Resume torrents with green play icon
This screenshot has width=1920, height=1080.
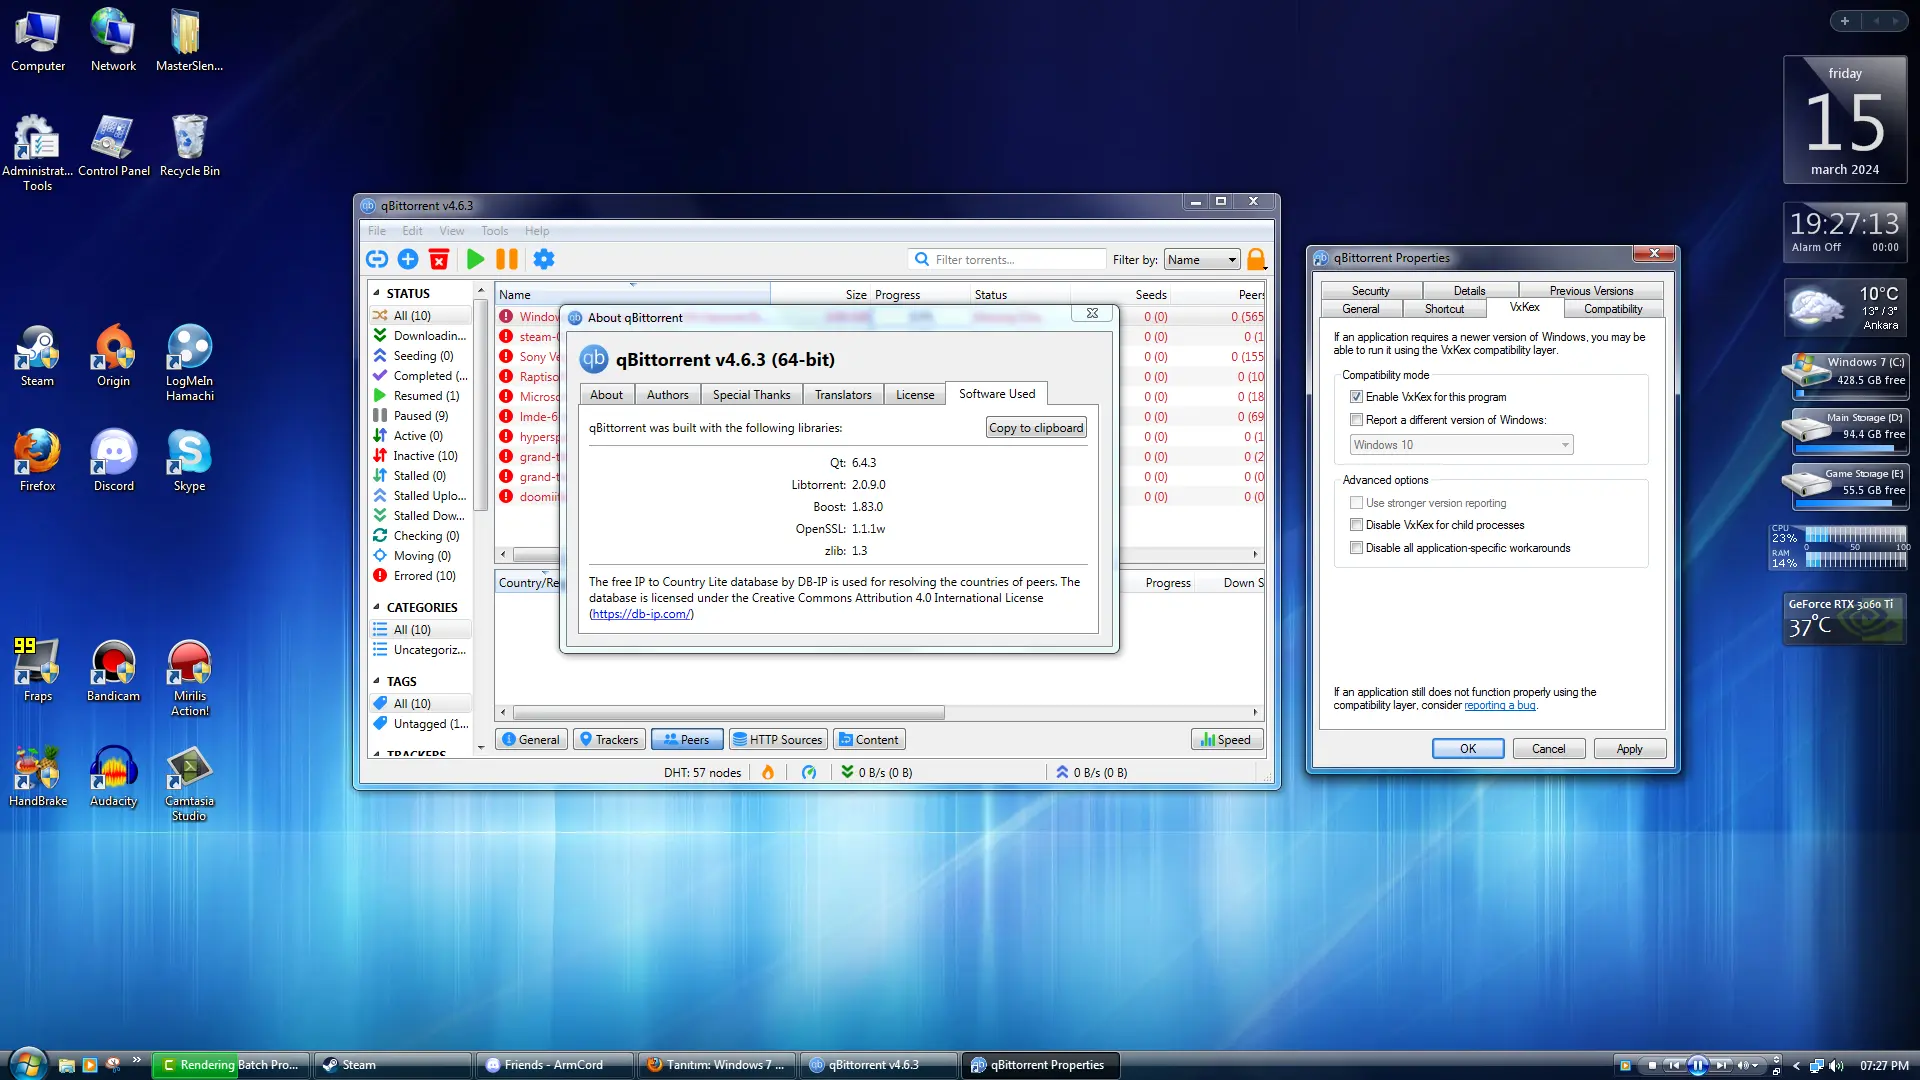coord(476,259)
